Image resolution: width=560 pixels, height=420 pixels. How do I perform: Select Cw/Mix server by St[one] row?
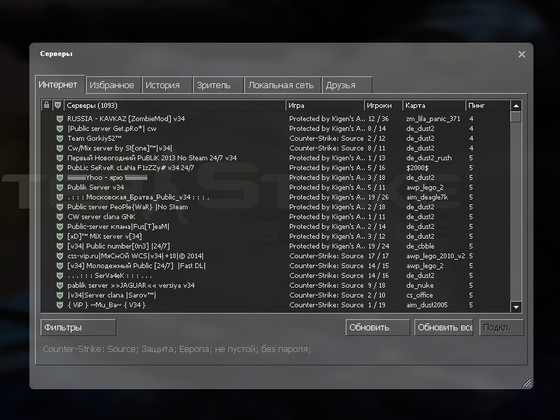tap(275, 148)
